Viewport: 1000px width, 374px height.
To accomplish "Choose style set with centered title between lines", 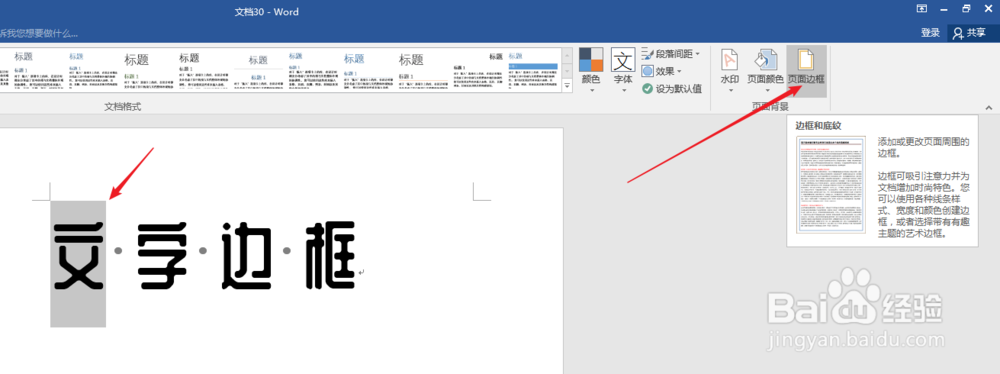I will tap(258, 71).
